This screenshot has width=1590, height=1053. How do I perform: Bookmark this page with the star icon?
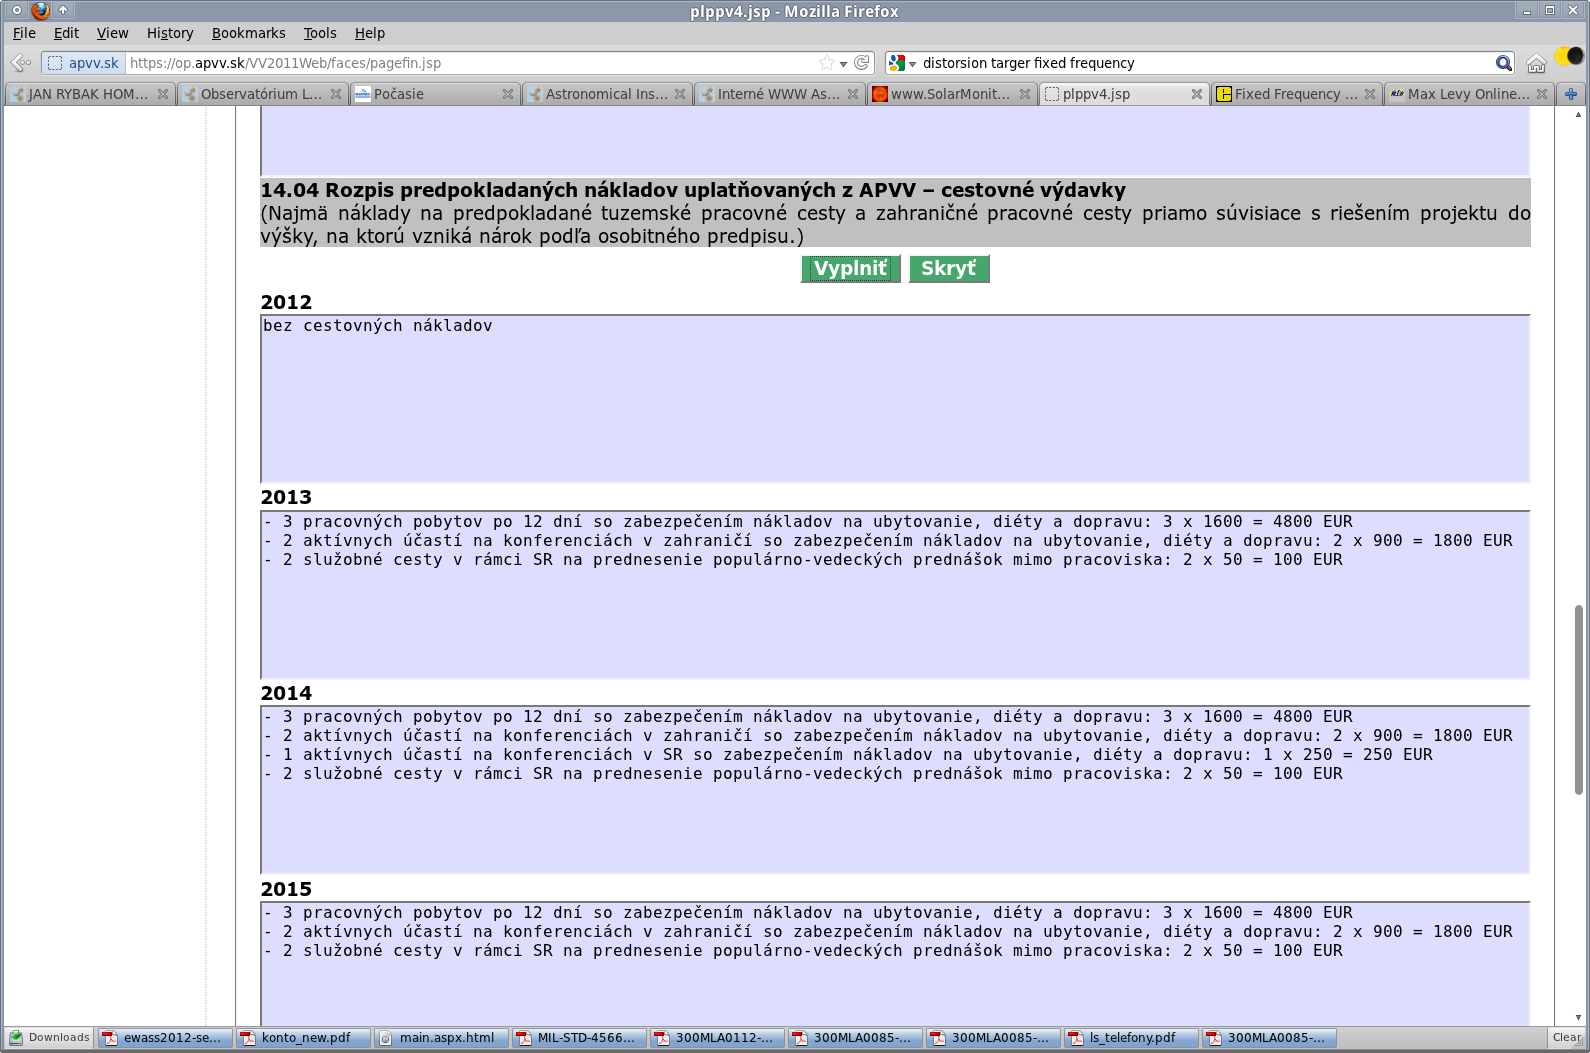[x=826, y=63]
